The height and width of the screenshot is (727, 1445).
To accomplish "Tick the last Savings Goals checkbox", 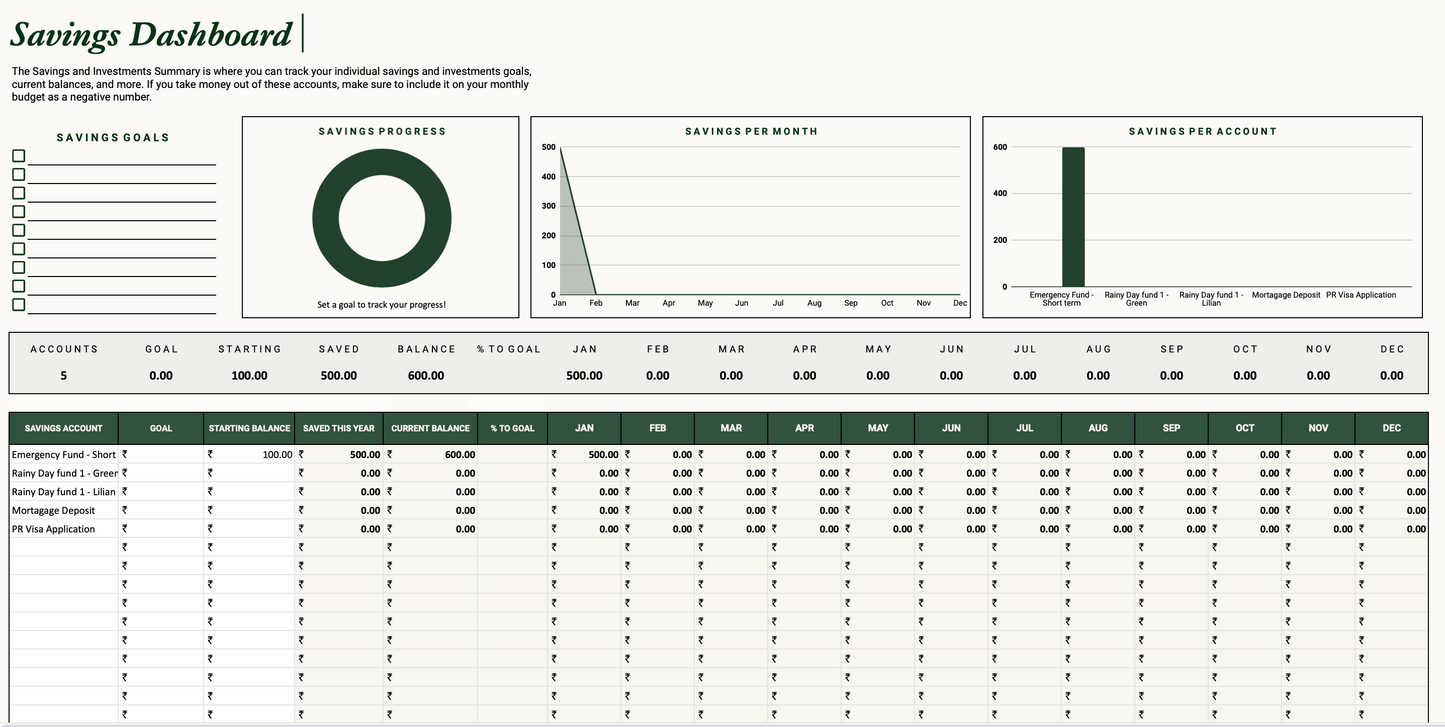I will click(x=18, y=304).
